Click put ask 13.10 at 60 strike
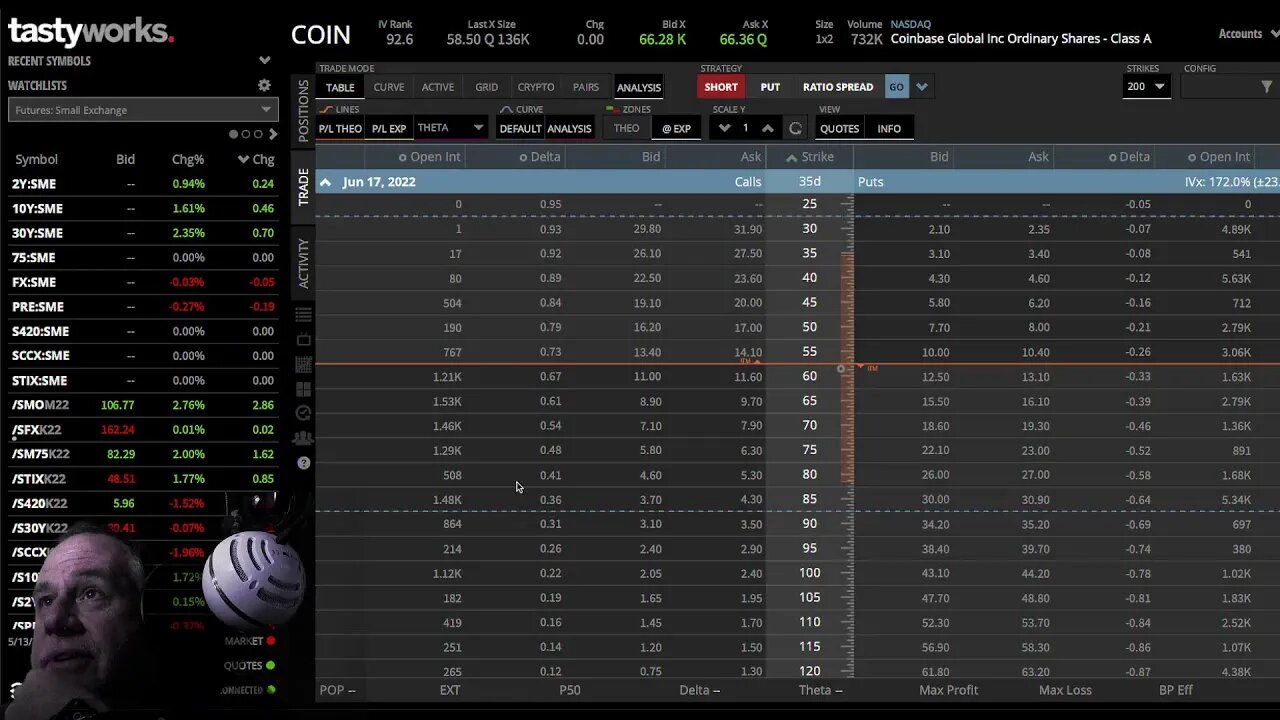 1036,377
